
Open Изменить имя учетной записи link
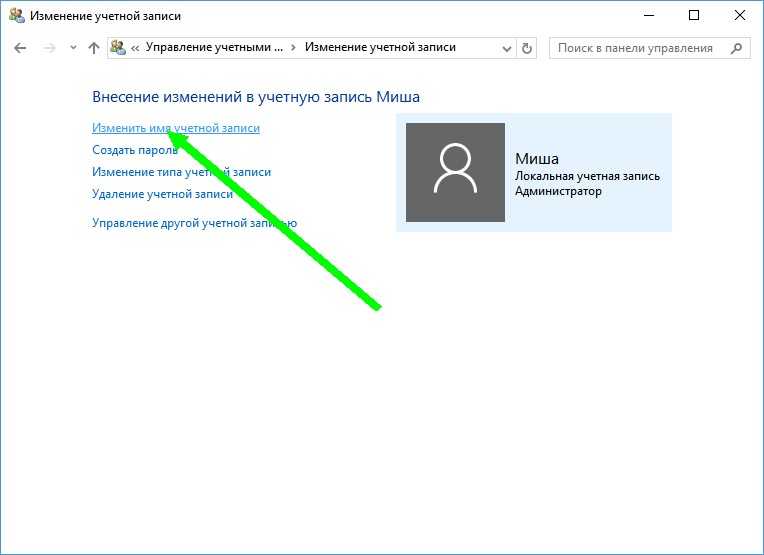pyautogui.click(x=176, y=128)
